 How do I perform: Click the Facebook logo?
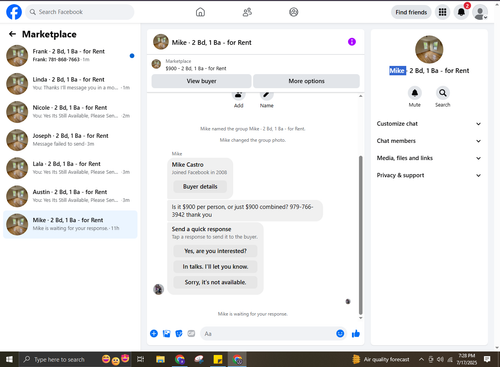coord(14,12)
